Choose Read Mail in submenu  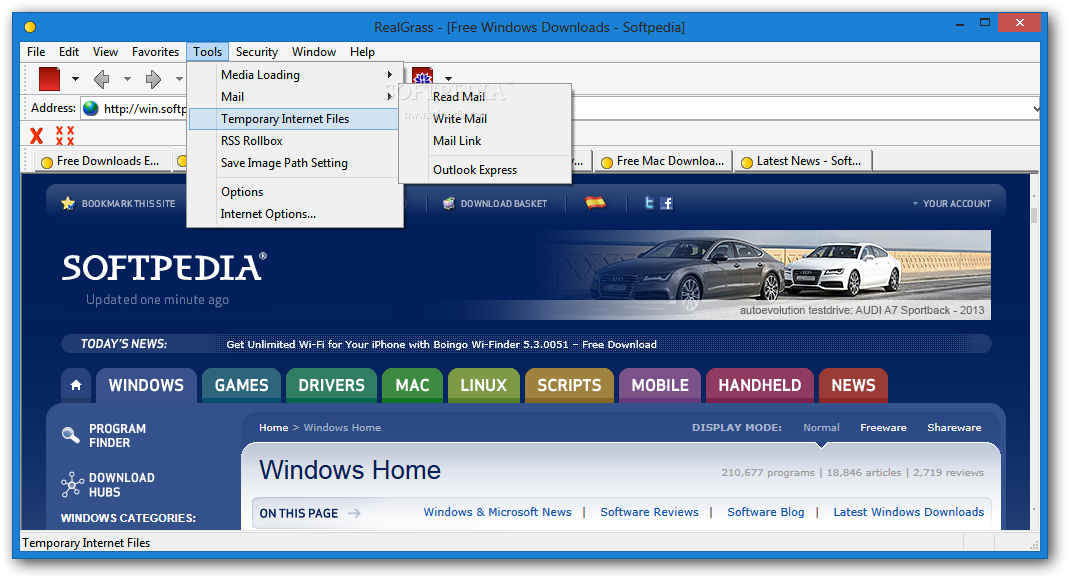click(x=485, y=97)
